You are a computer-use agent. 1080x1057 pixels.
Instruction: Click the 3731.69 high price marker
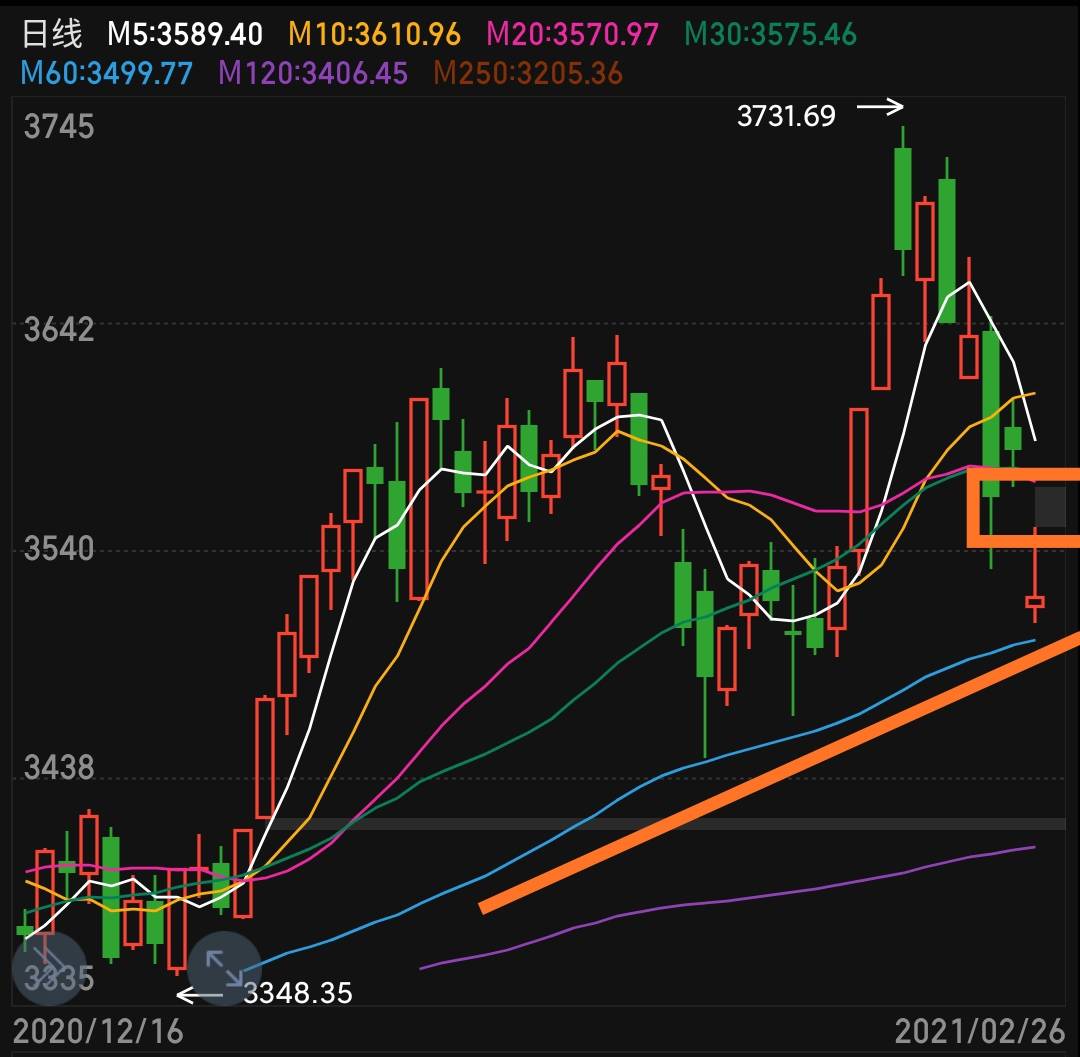(x=786, y=116)
